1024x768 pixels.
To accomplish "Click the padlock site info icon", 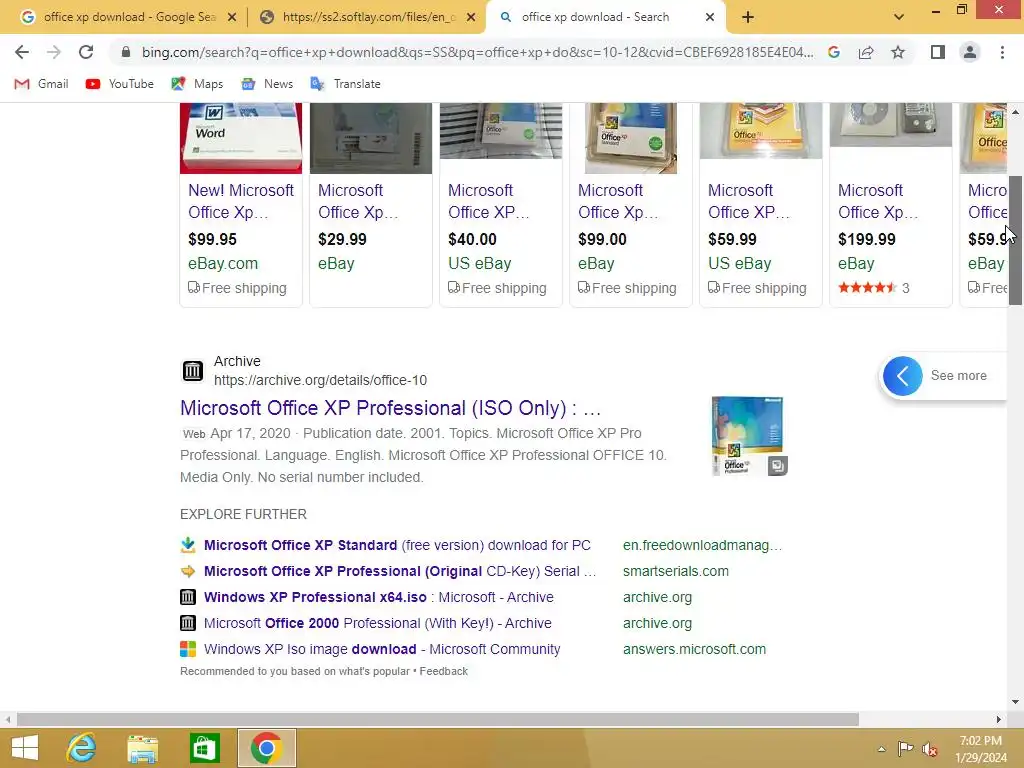I will [126, 52].
